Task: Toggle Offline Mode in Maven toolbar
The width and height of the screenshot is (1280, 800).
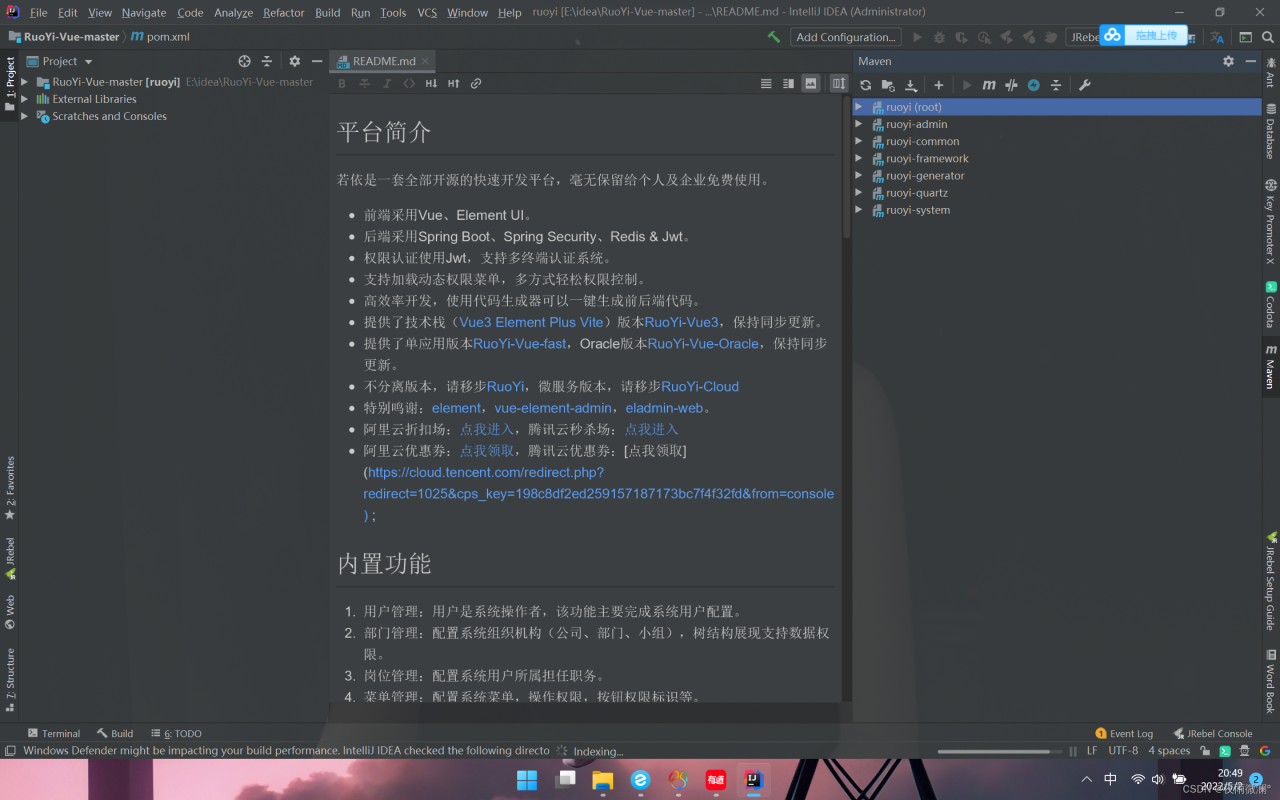Action: (x=1011, y=85)
